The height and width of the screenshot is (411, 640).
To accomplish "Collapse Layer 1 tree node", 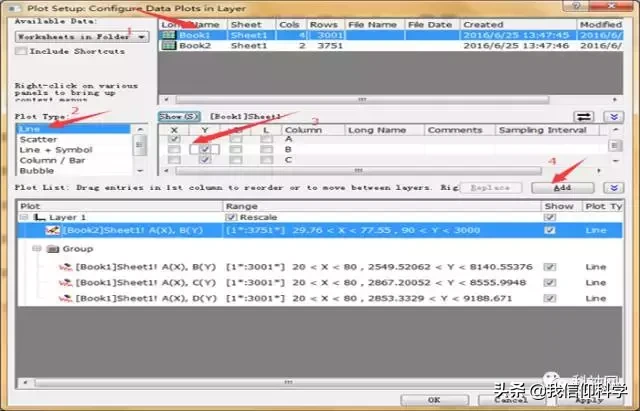I will 24,217.
